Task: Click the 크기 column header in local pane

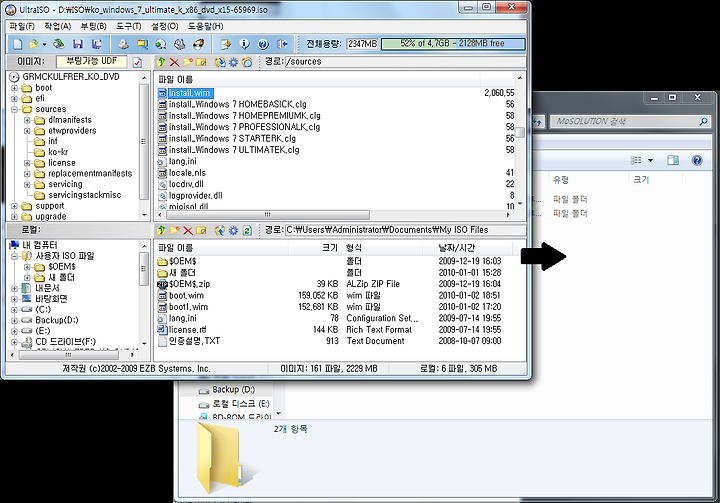Action: (x=315, y=248)
